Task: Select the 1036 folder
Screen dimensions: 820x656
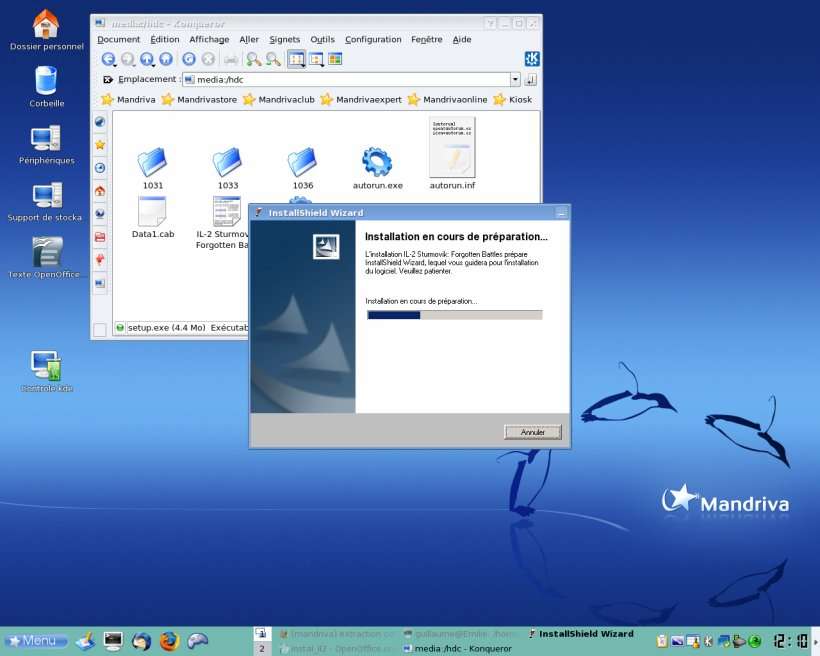Action: tap(303, 168)
